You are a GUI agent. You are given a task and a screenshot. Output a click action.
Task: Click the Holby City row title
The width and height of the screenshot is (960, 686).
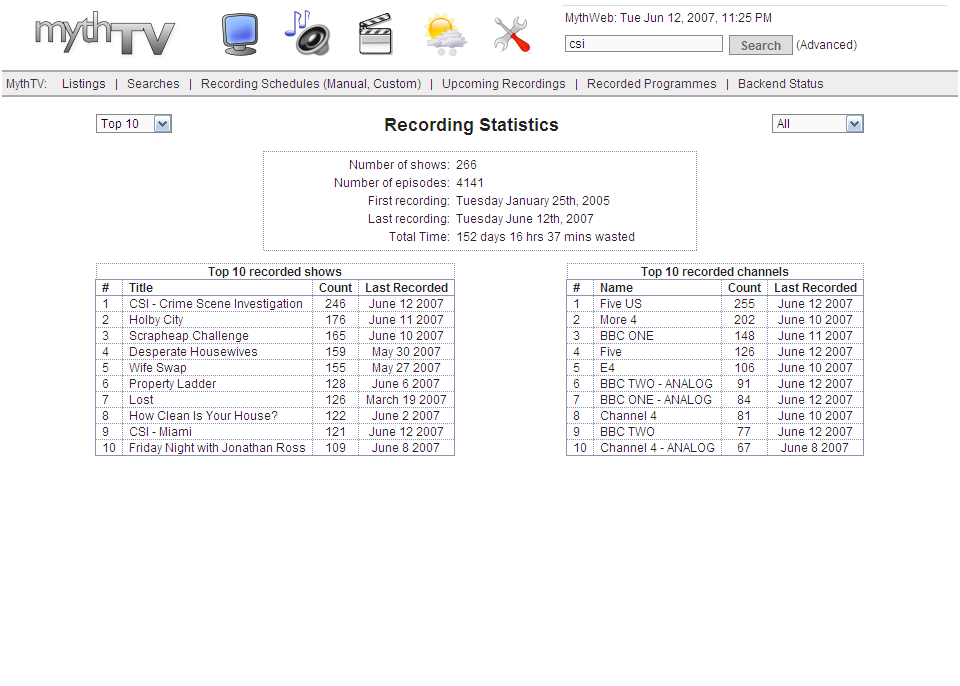pyautogui.click(x=156, y=320)
